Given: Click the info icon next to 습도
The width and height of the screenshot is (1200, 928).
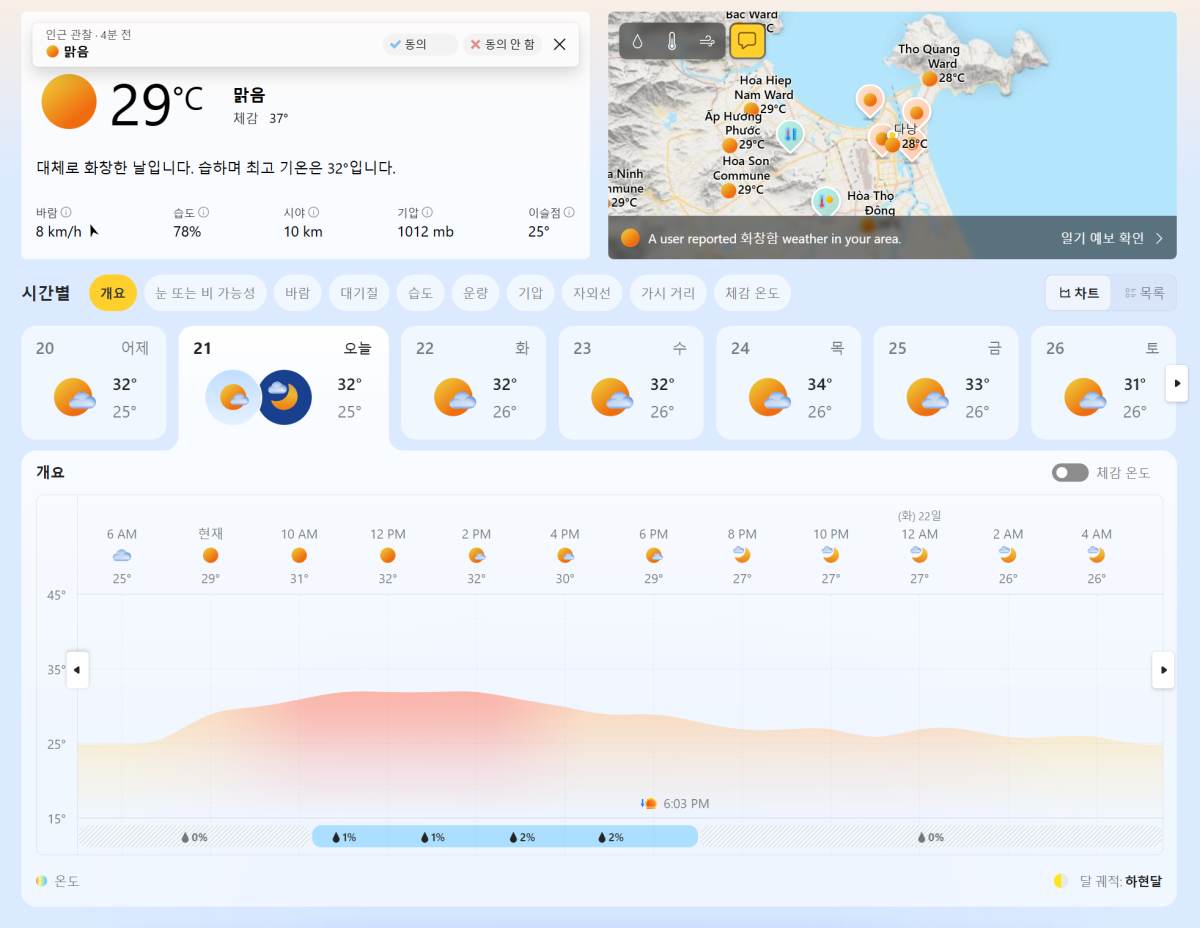Looking at the screenshot, I should (x=203, y=212).
